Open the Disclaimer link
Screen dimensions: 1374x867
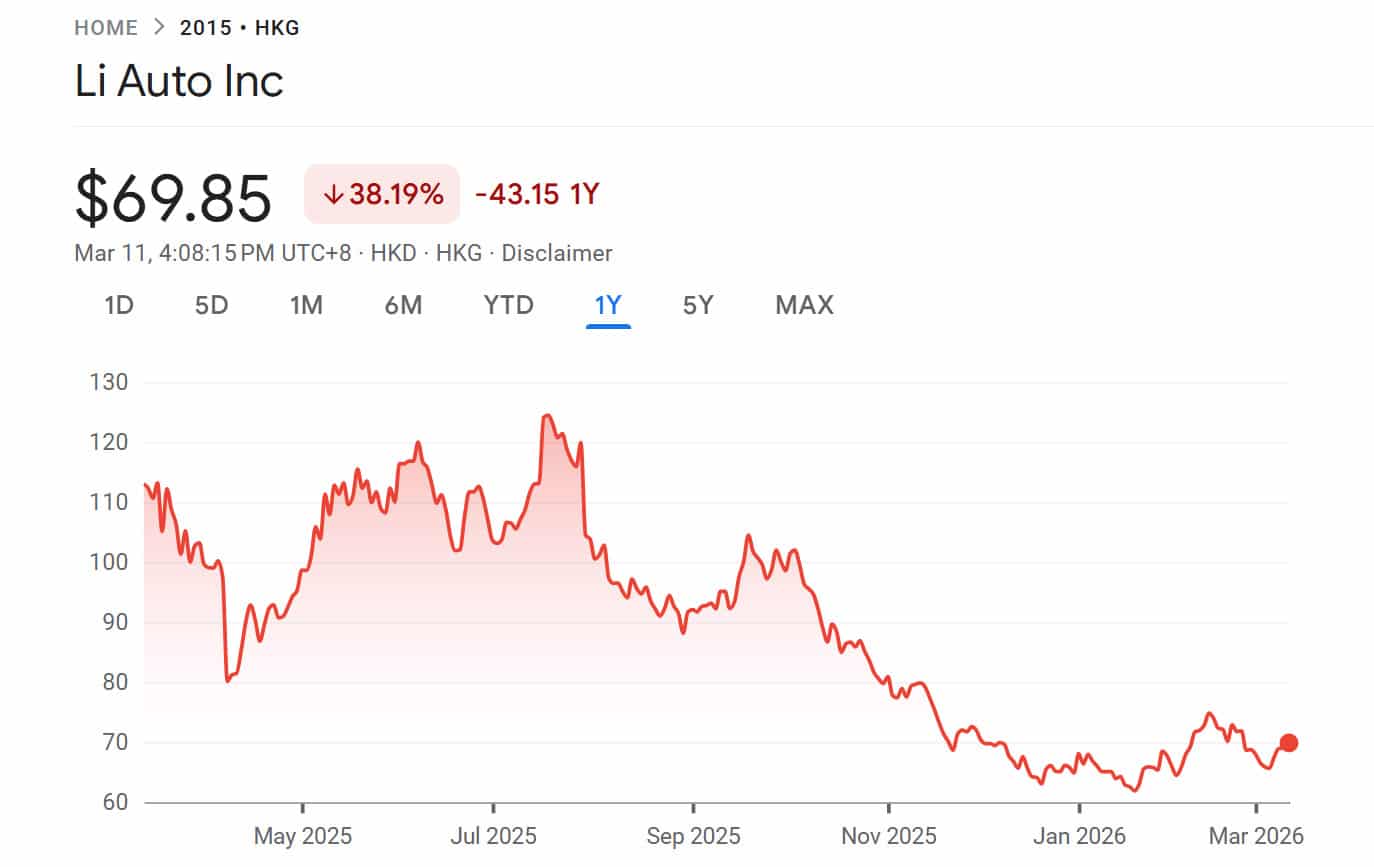[559, 253]
